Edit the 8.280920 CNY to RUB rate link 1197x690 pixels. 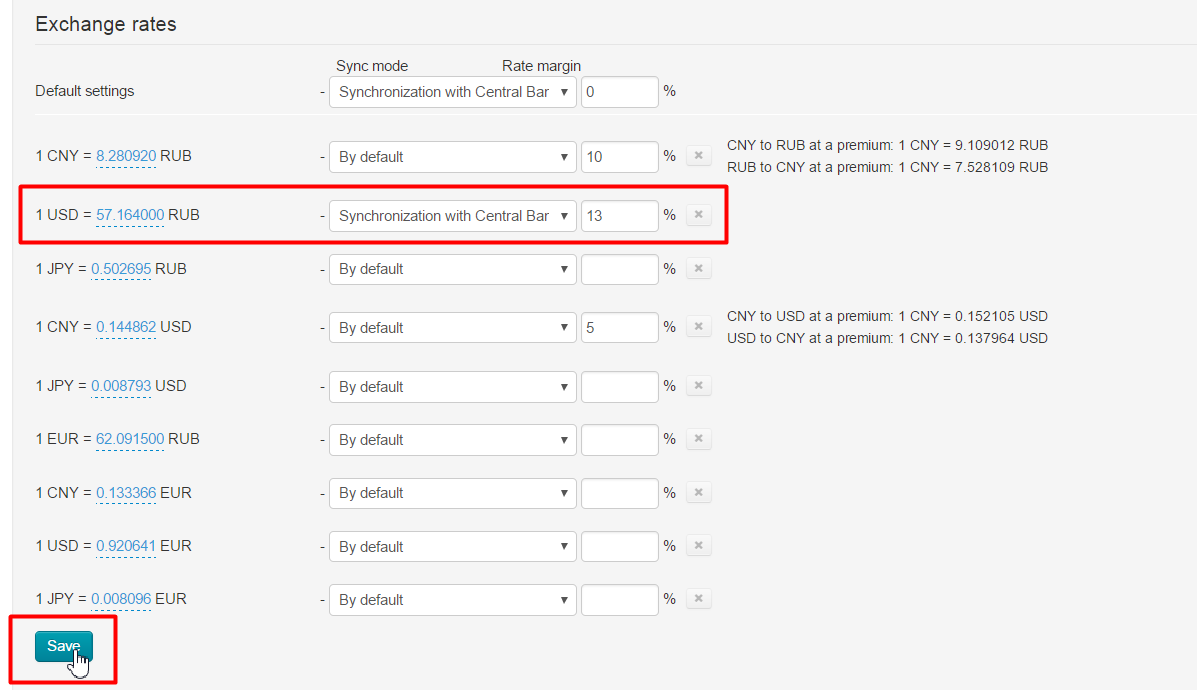[x=126, y=156]
